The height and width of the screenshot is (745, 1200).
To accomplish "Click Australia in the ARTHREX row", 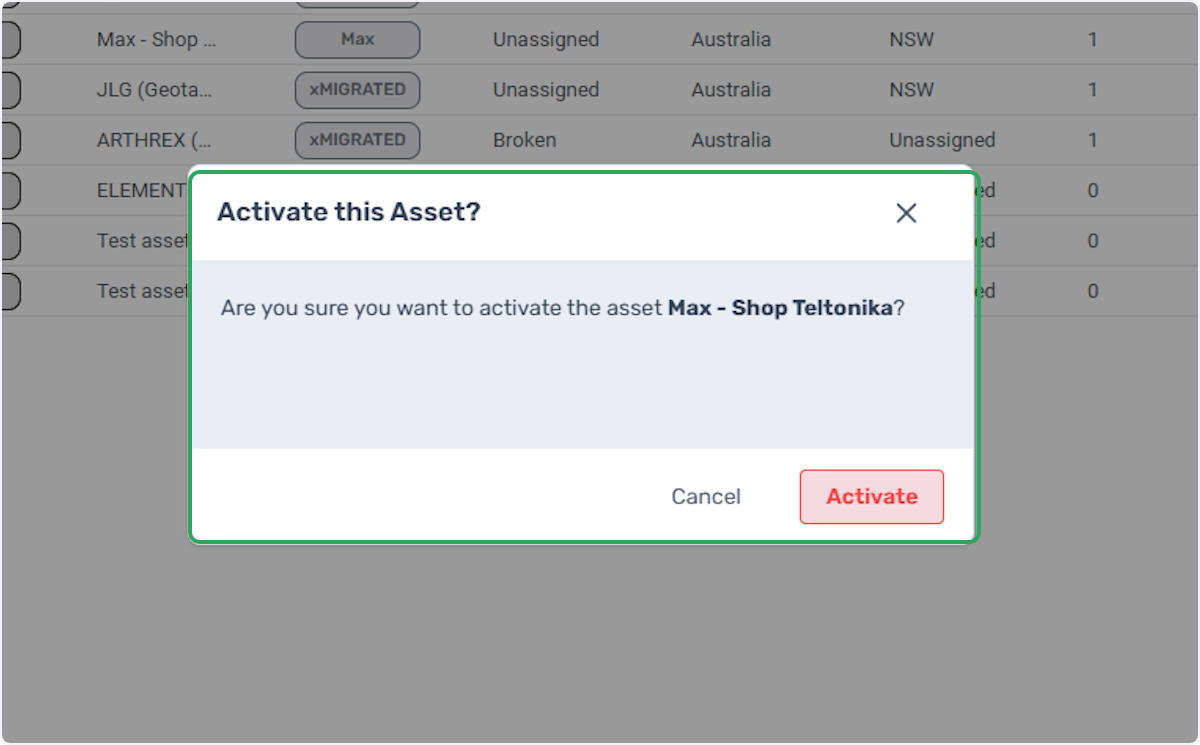I will [x=731, y=140].
